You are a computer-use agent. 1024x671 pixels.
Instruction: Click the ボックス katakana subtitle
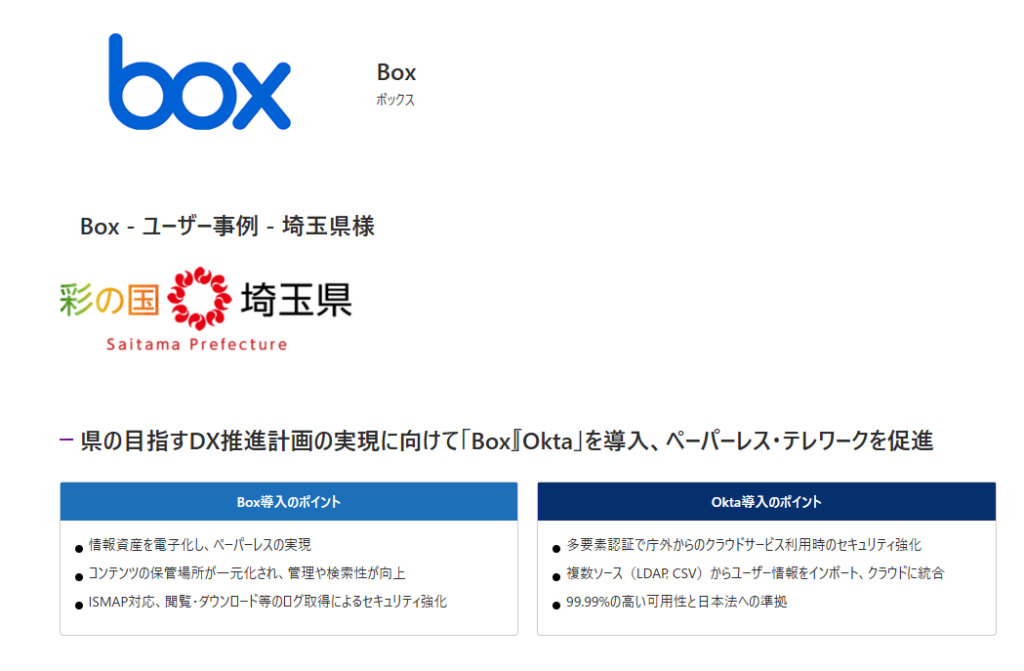[395, 100]
